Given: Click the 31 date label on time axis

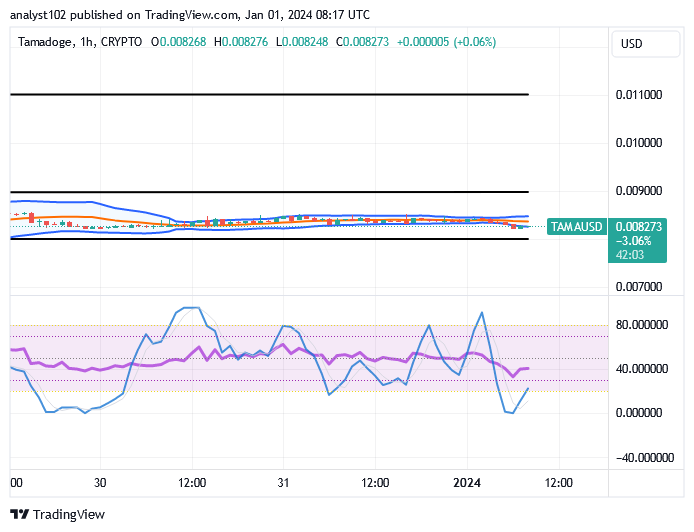Looking at the screenshot, I should (283, 482).
